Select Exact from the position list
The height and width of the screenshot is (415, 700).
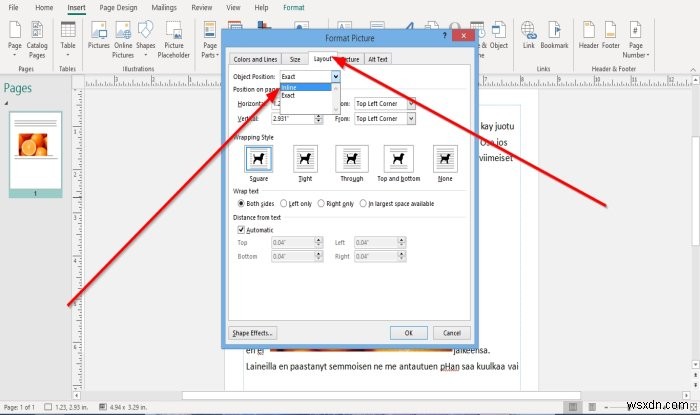point(305,95)
